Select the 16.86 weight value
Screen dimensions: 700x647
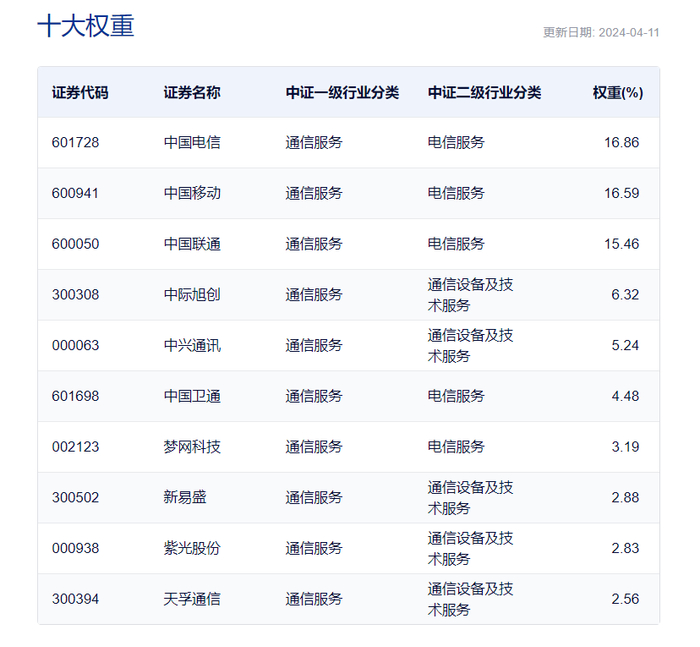pyautogui.click(x=621, y=142)
